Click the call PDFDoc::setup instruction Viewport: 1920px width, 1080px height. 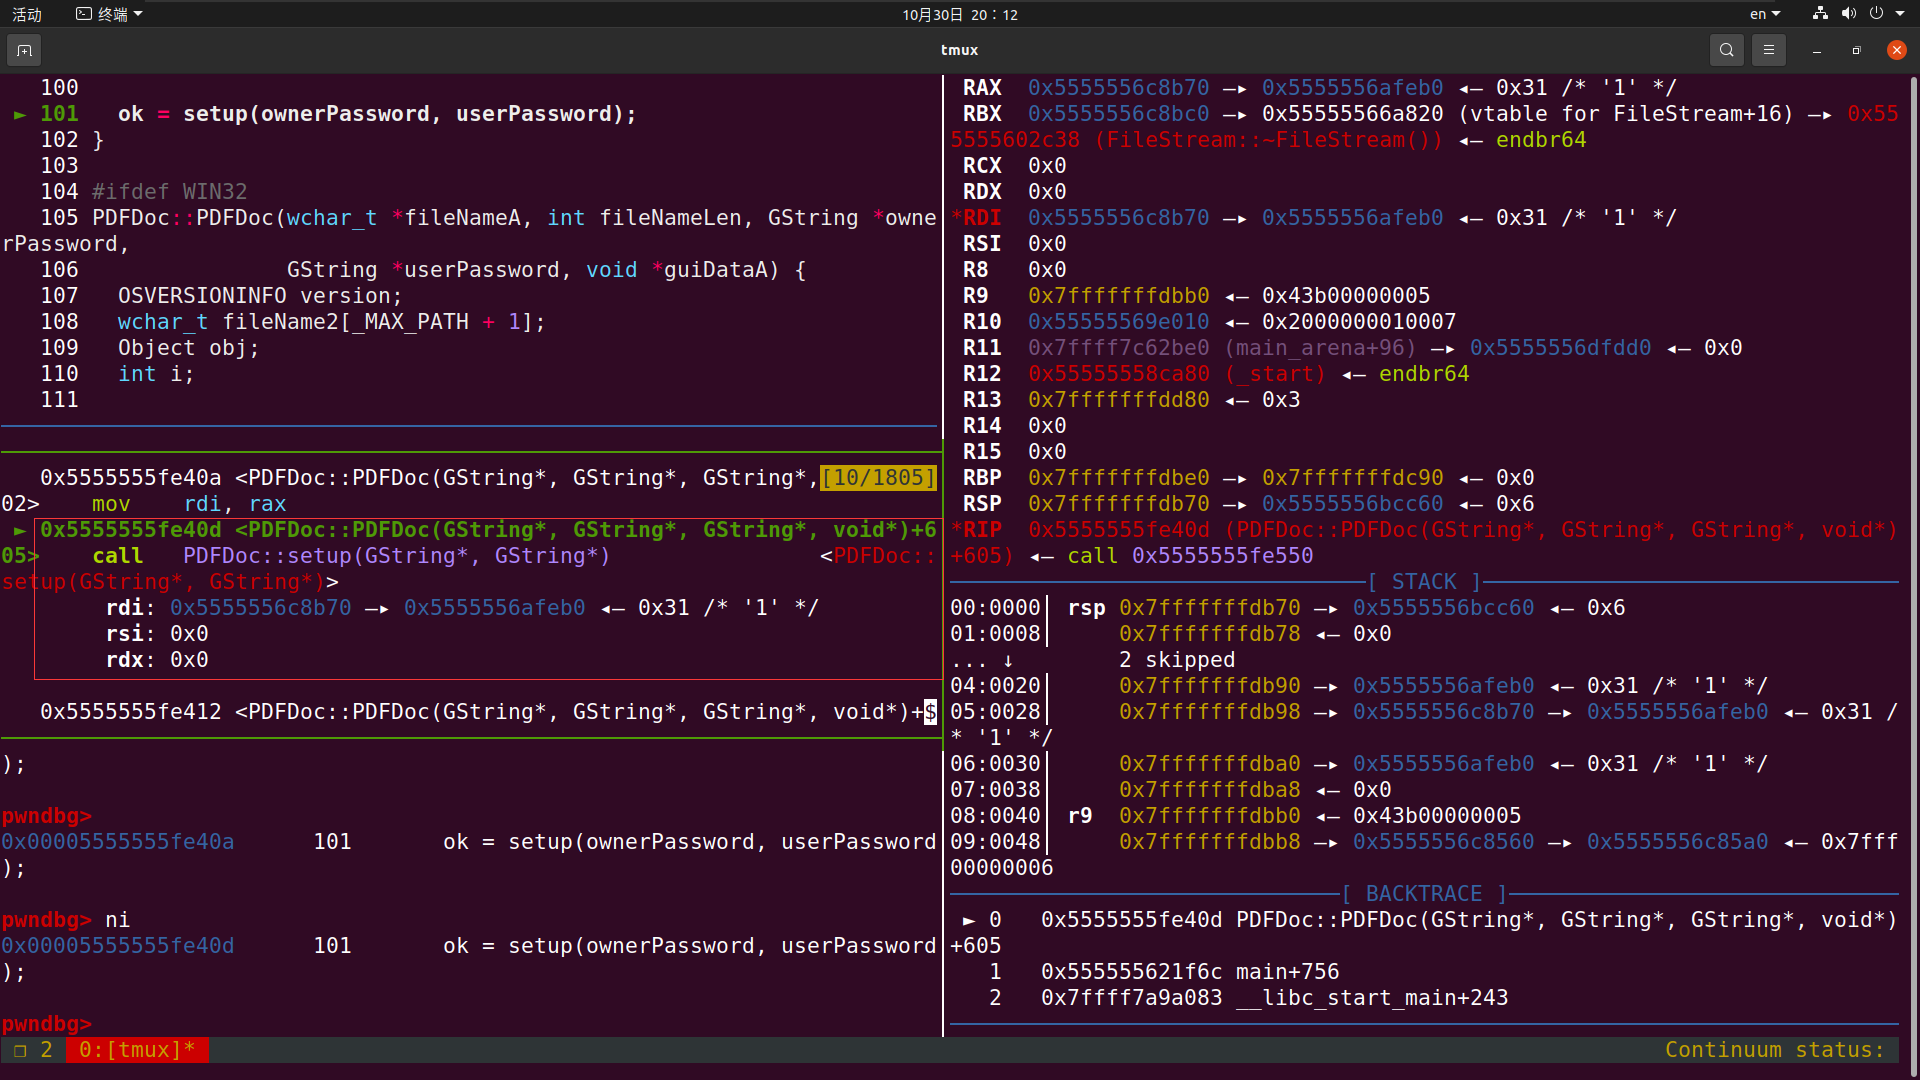pos(351,556)
